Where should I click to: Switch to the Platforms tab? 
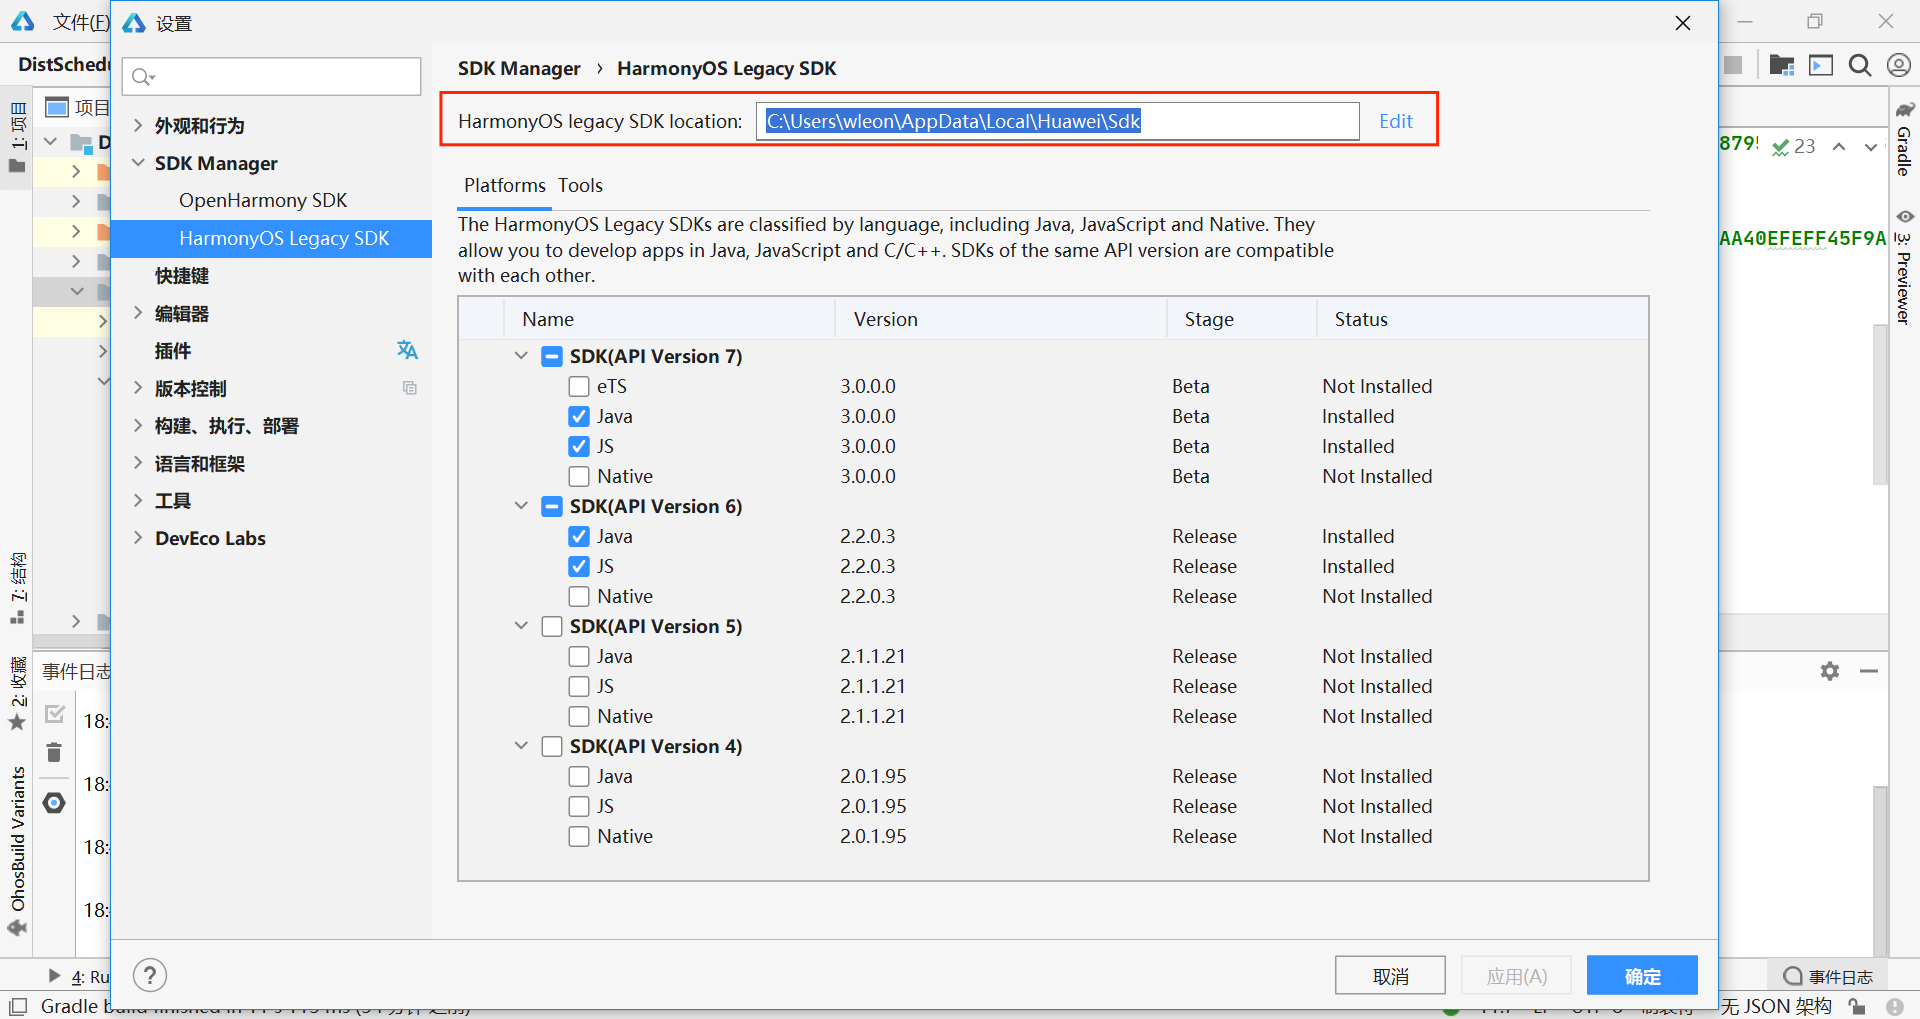point(504,185)
